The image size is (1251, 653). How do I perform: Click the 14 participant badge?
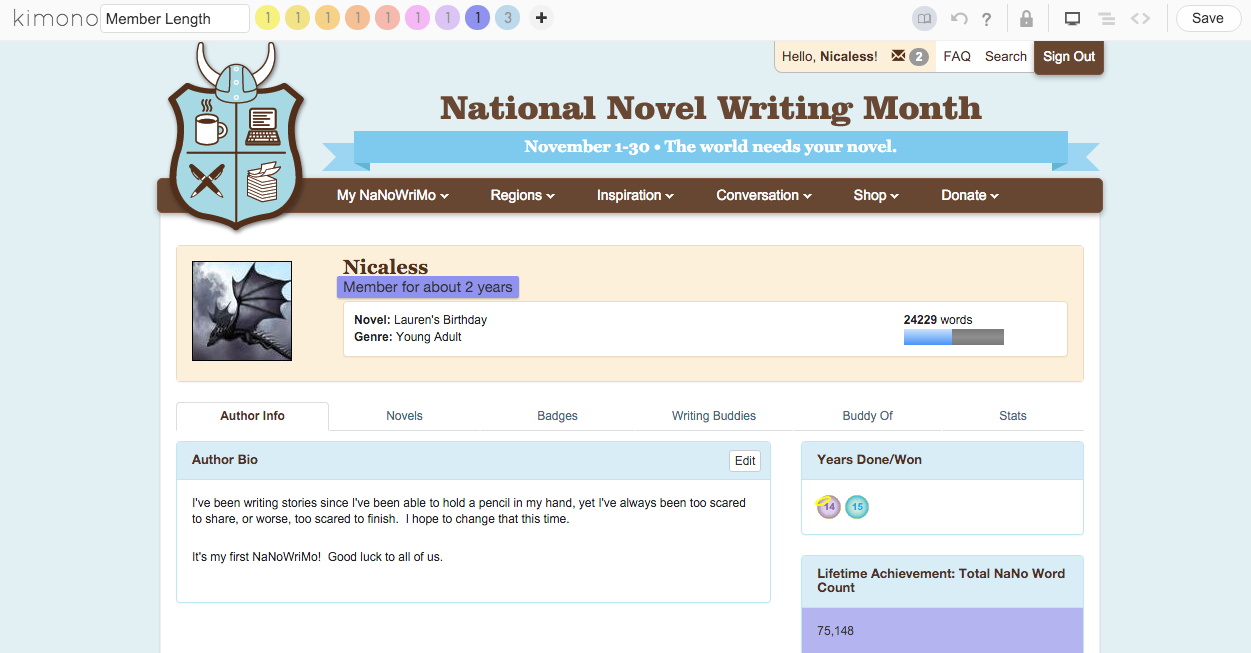828,507
